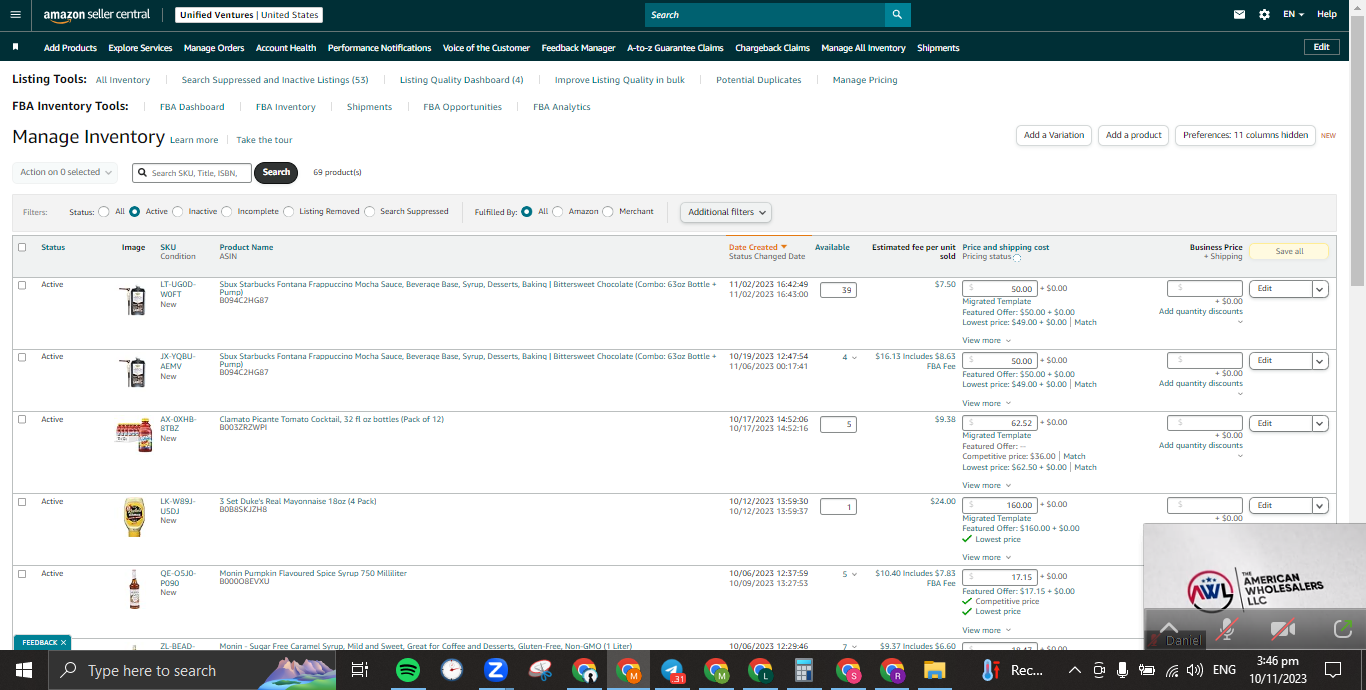This screenshot has width=1366, height=690.
Task: Open the Help link in header
Action: 1327,14
